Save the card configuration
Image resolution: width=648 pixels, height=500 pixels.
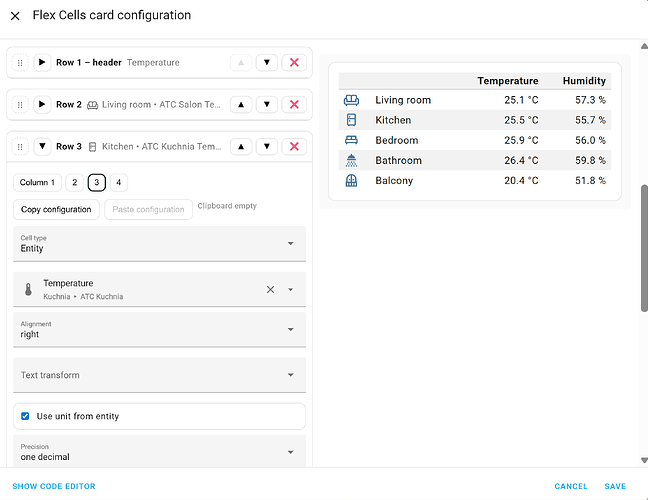pyautogui.click(x=615, y=487)
